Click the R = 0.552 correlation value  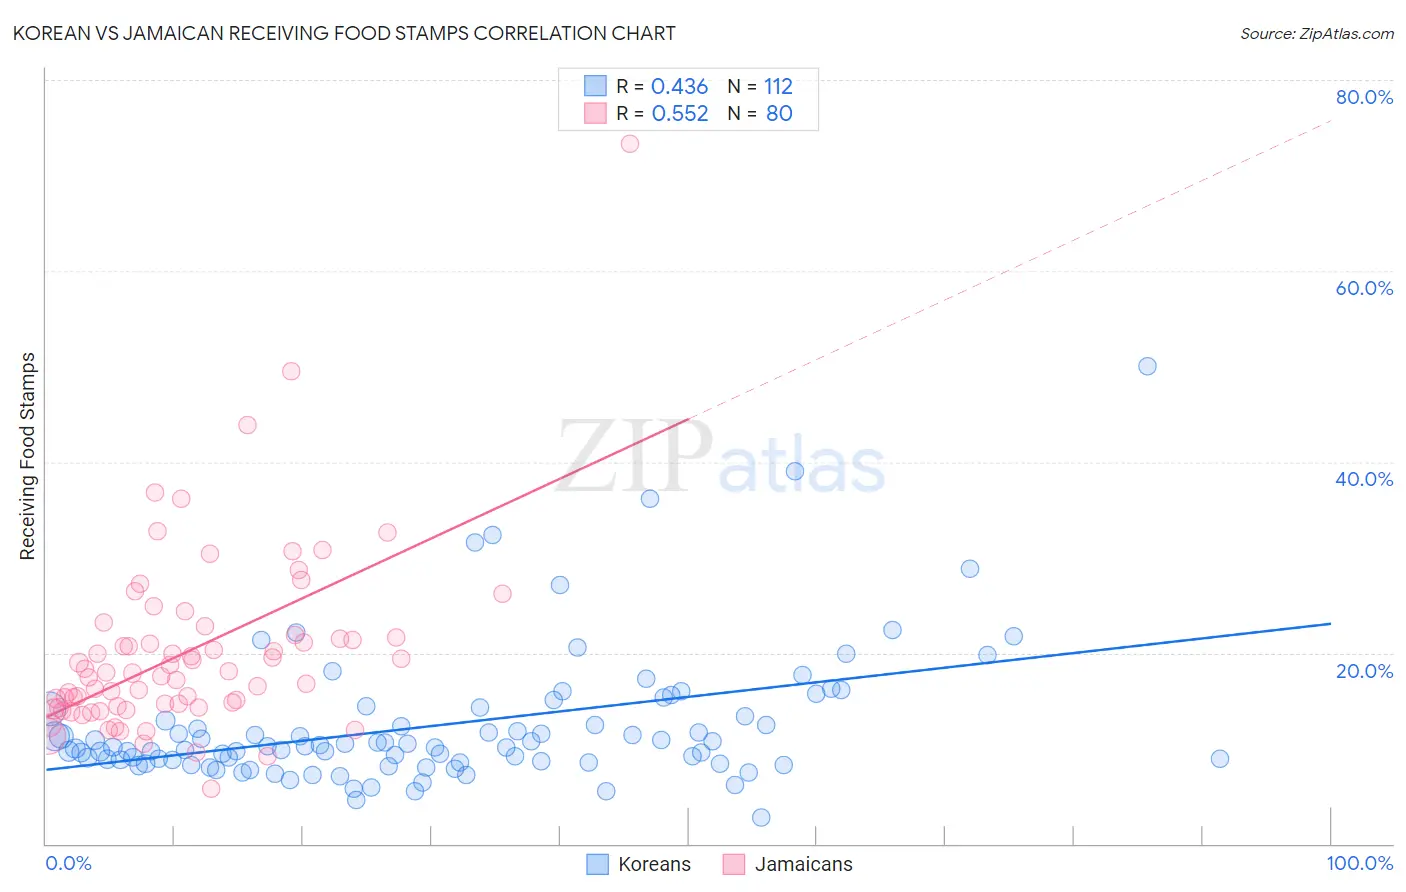point(662,113)
